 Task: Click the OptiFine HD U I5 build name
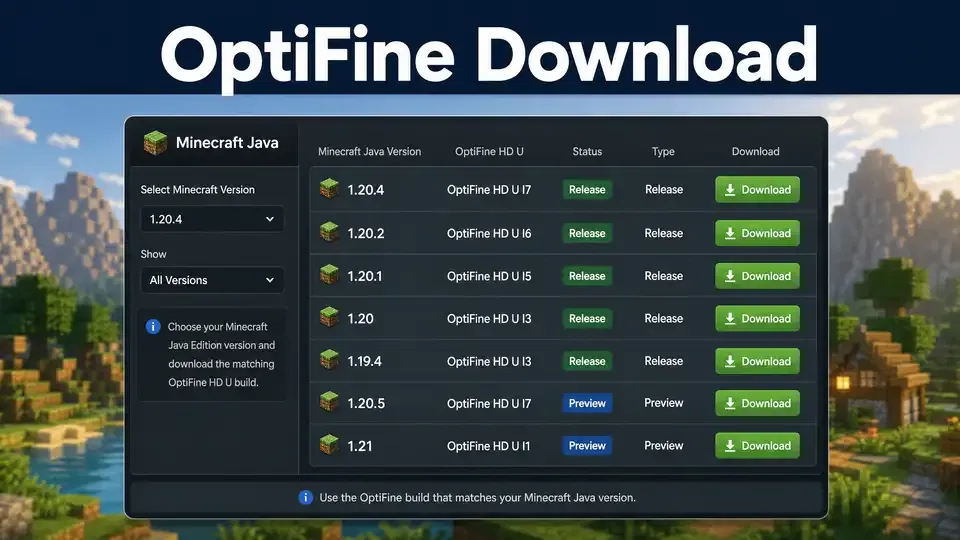(489, 276)
